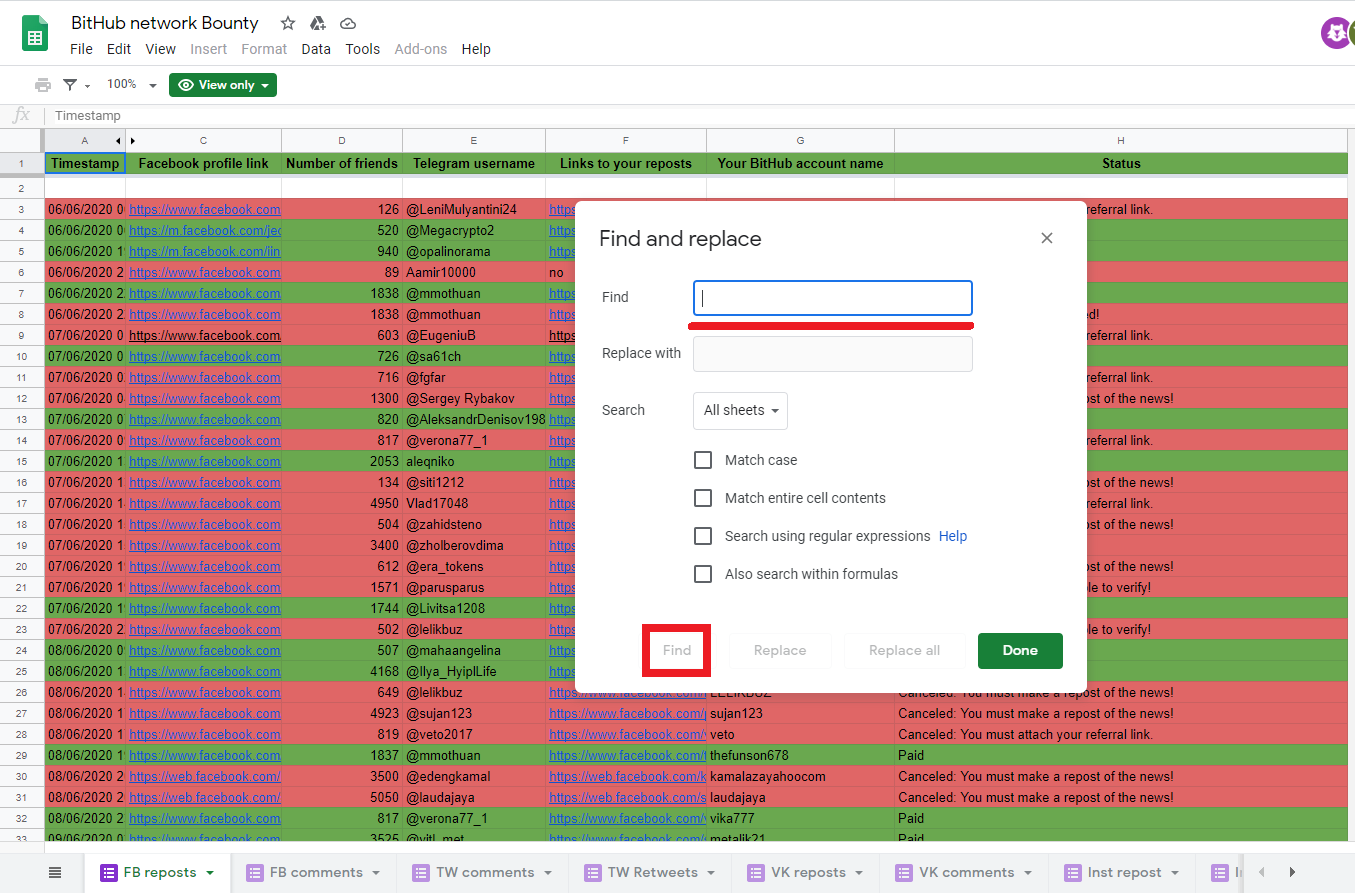Select the cell containing @LeniMulyantini24
This screenshot has height=893, width=1355.
coord(474,210)
